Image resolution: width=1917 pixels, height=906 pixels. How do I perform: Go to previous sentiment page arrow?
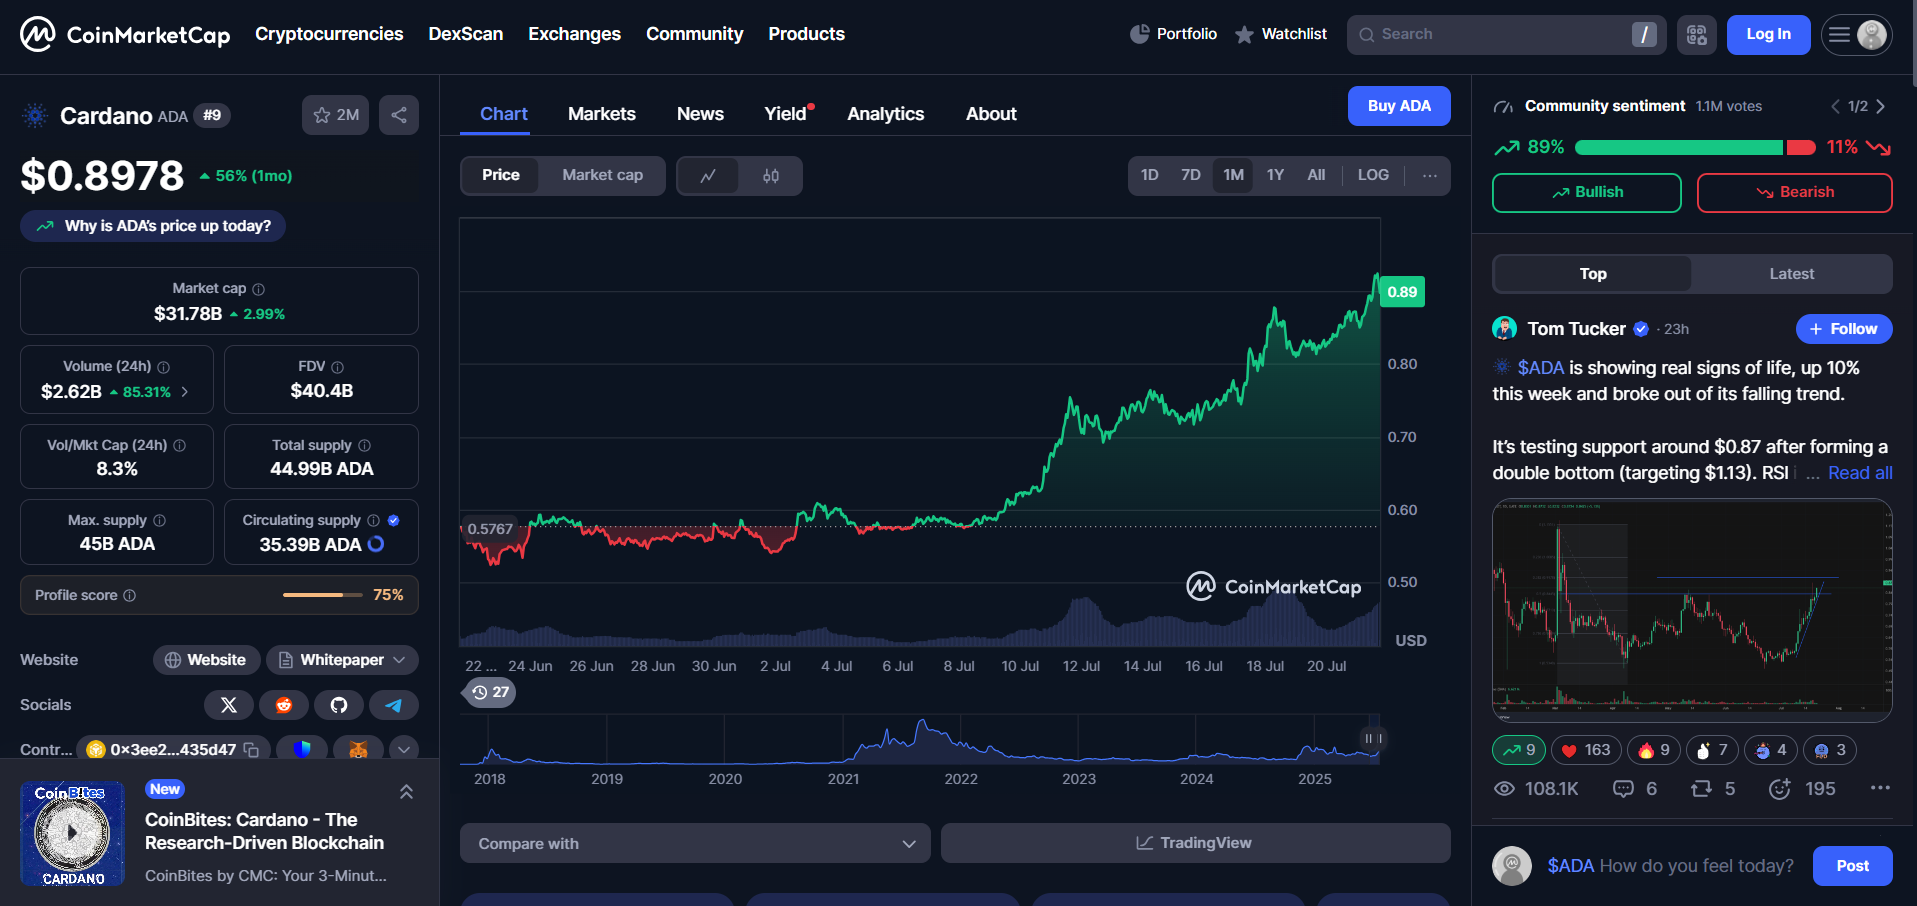pos(1835,106)
